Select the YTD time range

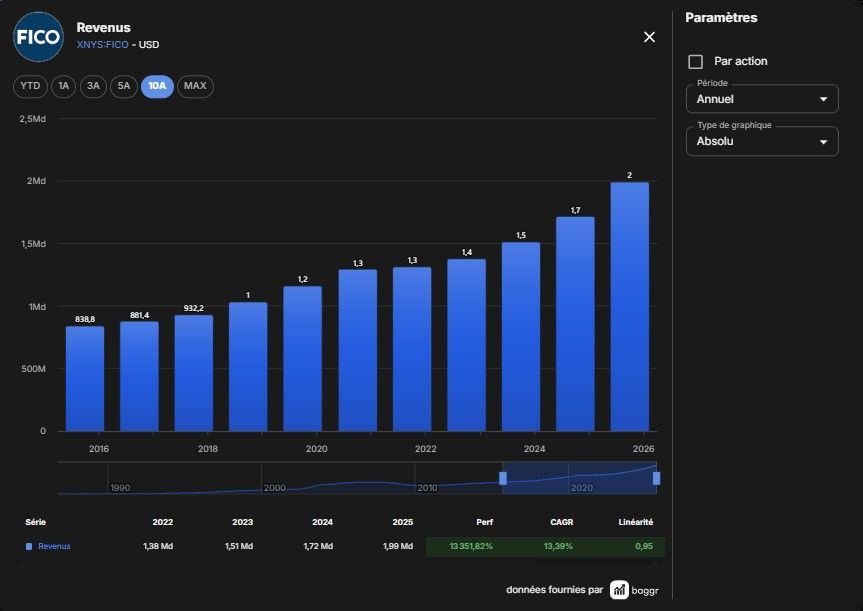coord(30,86)
